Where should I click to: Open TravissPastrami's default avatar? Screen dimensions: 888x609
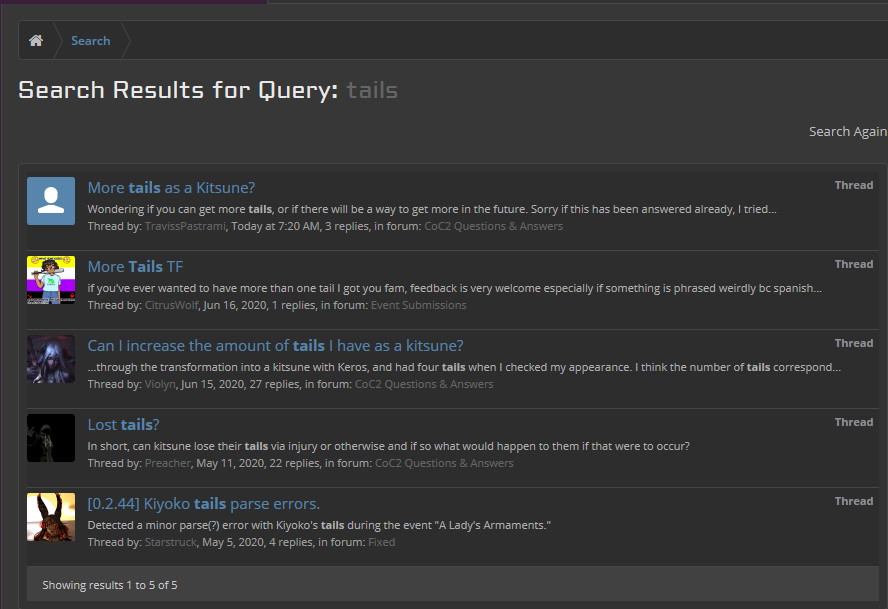pos(51,201)
